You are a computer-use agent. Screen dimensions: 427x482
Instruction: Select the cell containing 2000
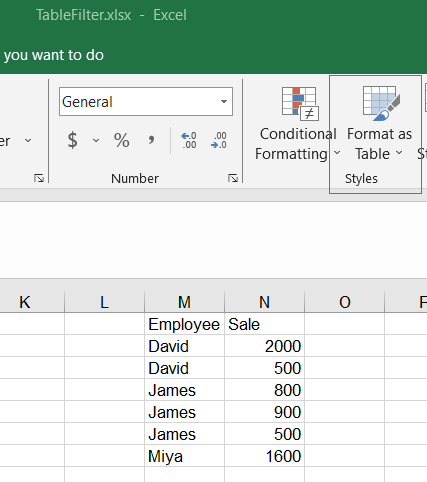[264, 346]
